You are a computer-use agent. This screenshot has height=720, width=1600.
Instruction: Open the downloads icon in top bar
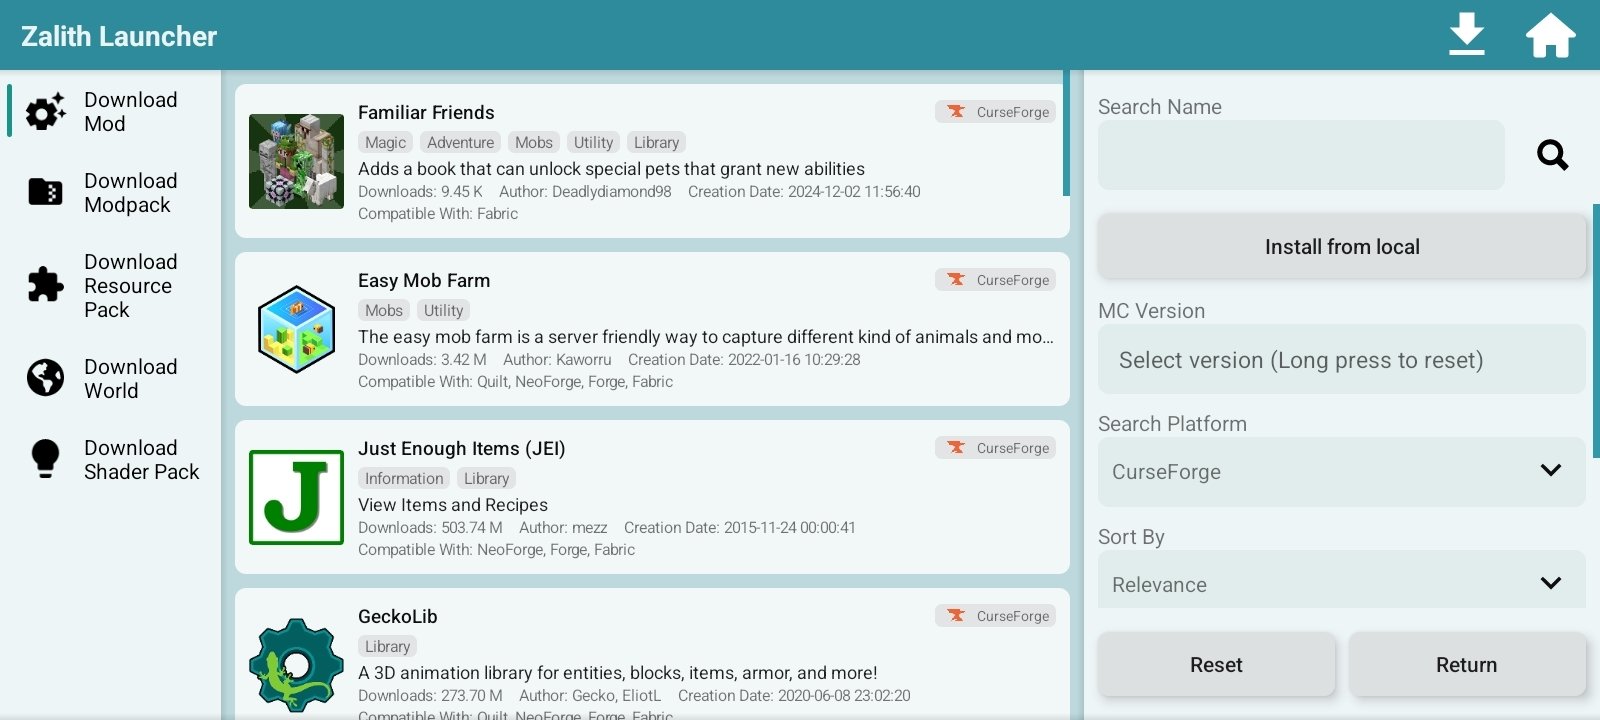click(1466, 35)
